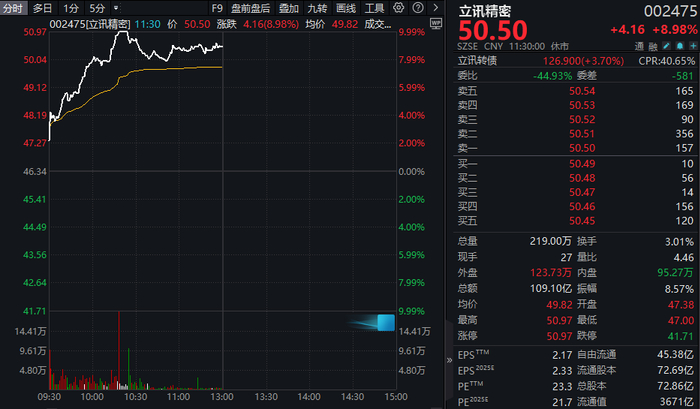
Task: Click 买二 price 50.48
Action: pyautogui.click(x=582, y=178)
